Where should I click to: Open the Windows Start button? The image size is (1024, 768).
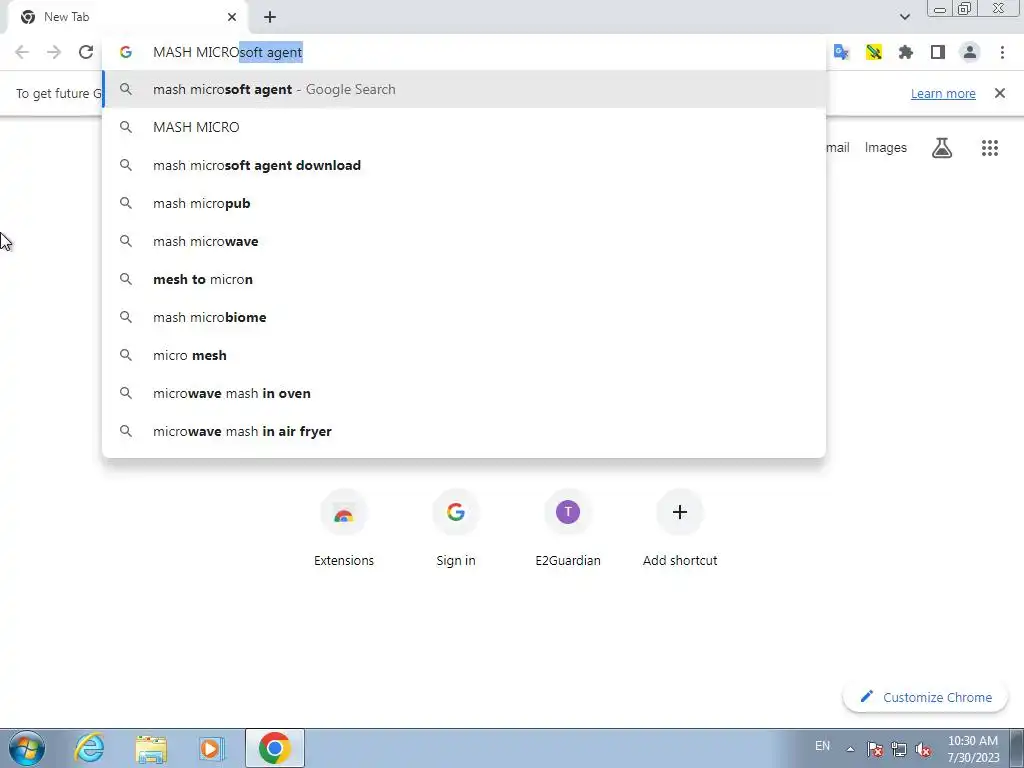(27, 748)
